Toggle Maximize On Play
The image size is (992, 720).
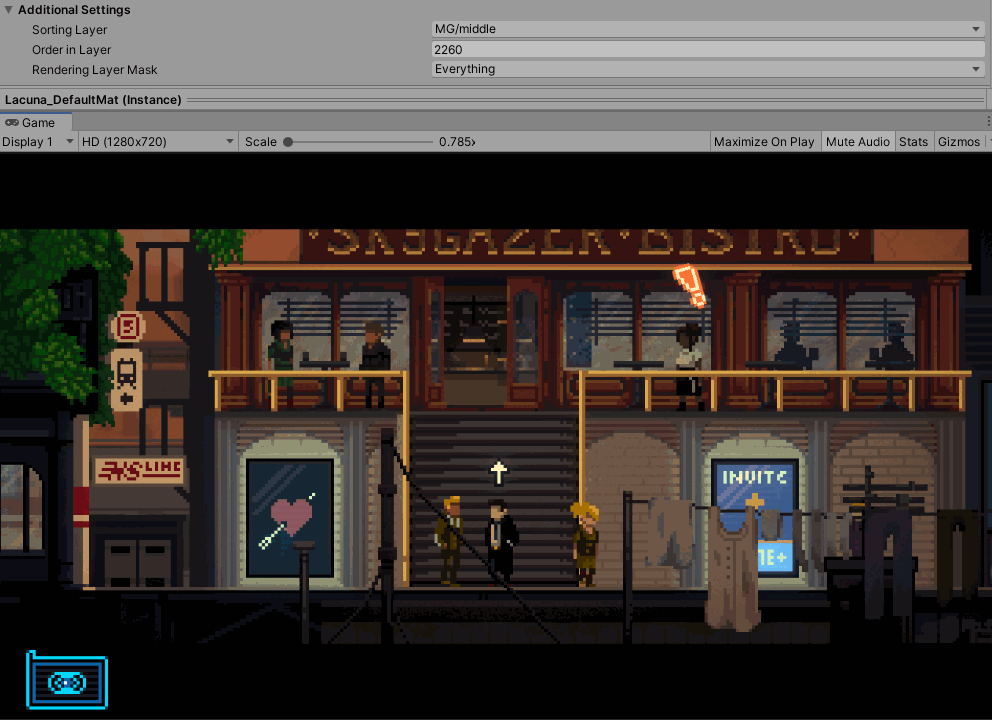click(x=764, y=142)
